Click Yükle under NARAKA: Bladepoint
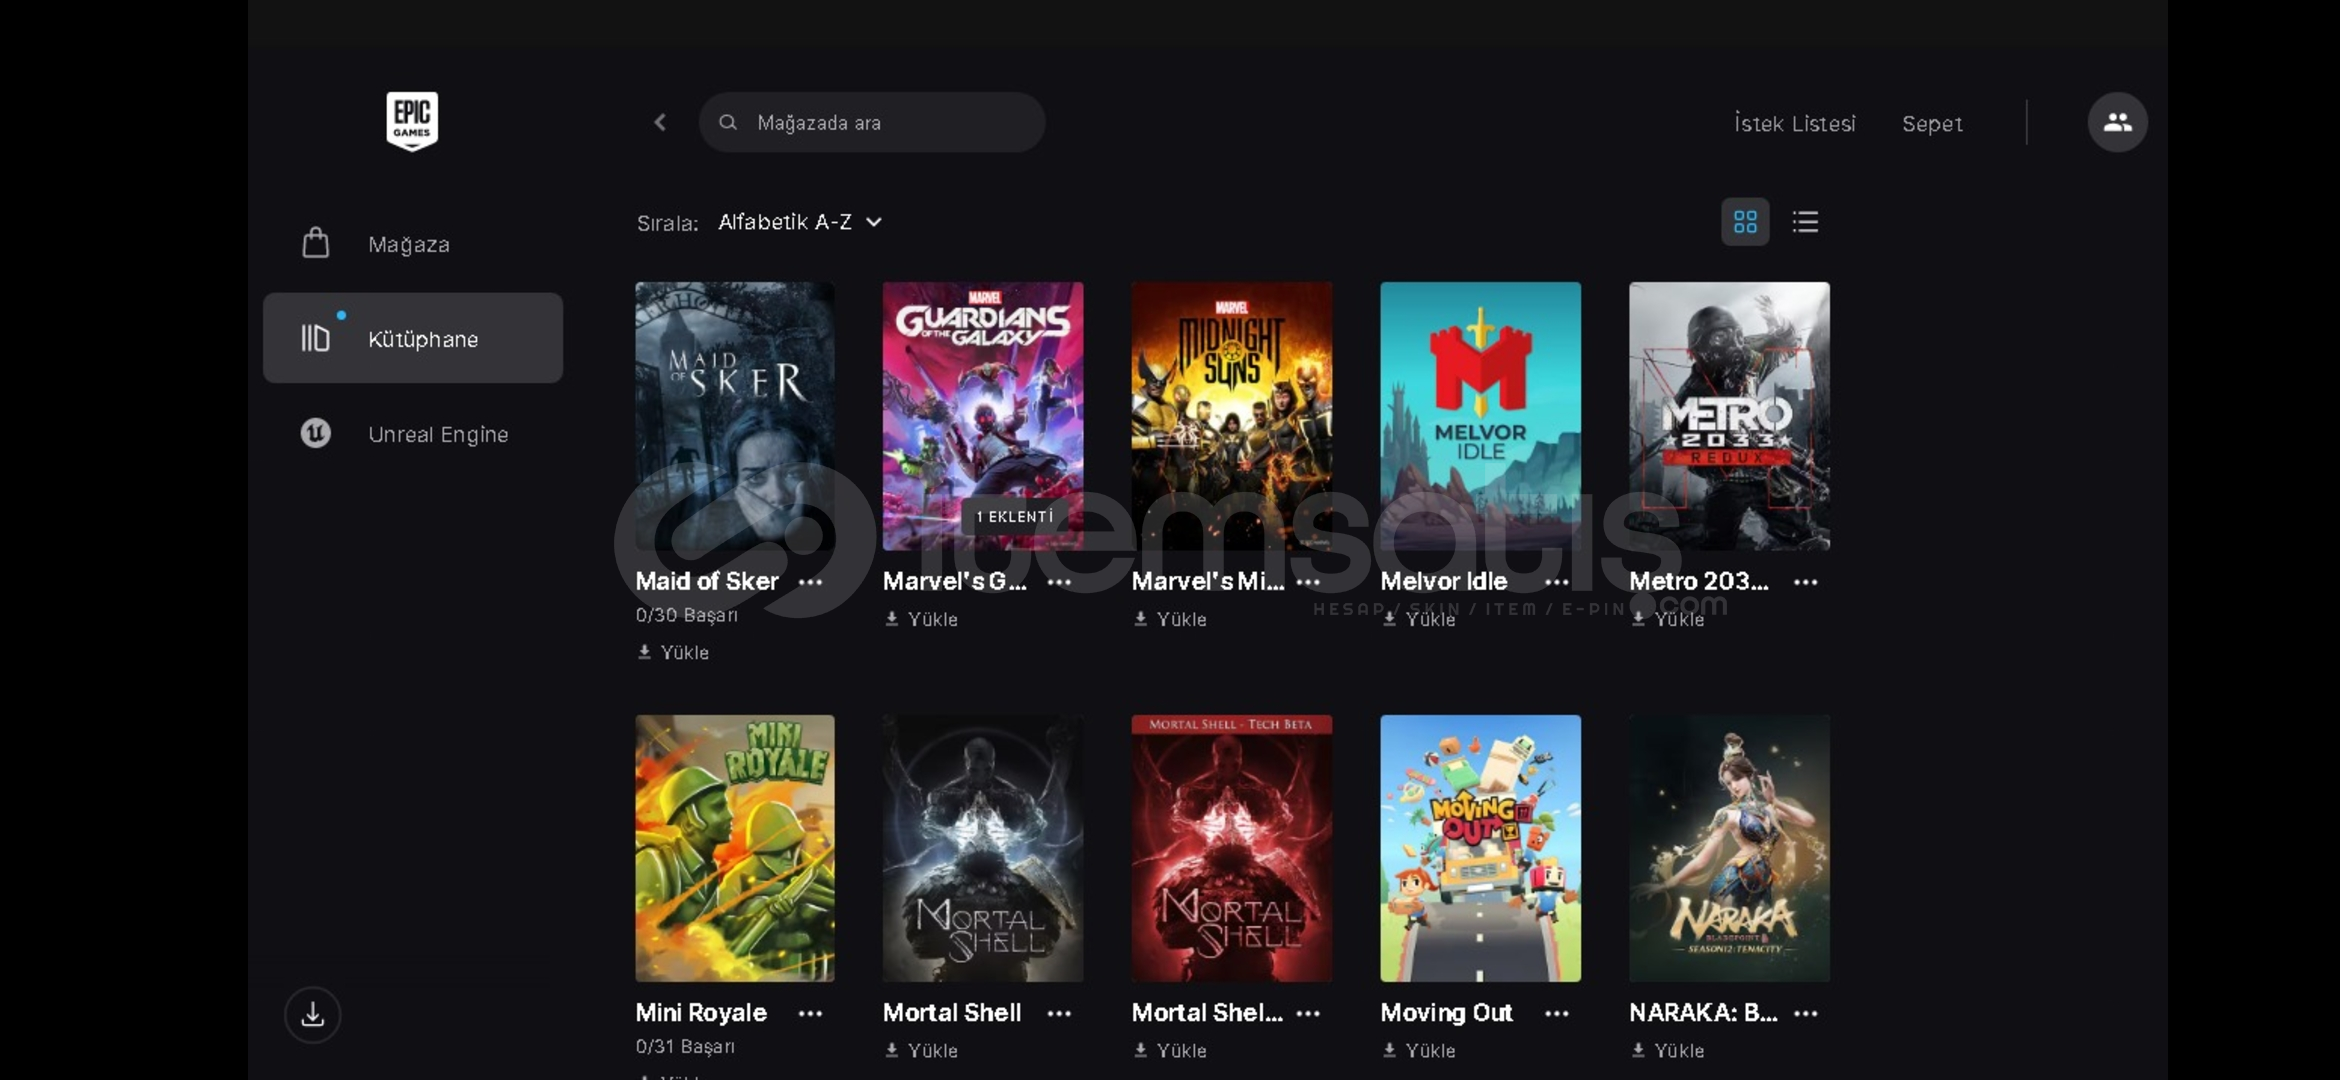 click(1668, 1051)
